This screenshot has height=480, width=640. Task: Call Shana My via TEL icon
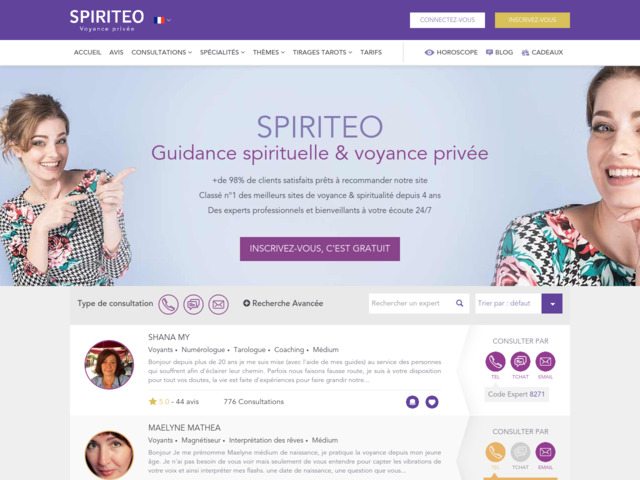click(x=495, y=361)
